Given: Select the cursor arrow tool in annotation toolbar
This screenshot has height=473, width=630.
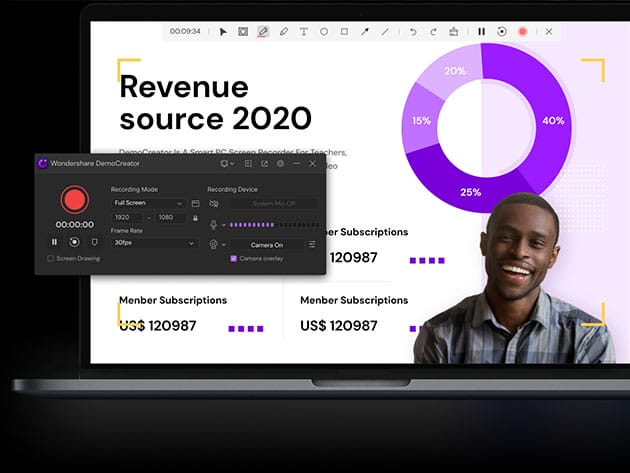Looking at the screenshot, I should coord(223,32).
